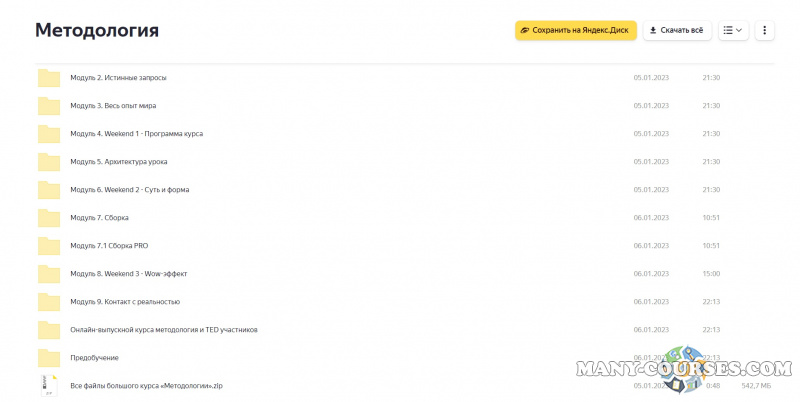800x402 pixels.
Task: Click the folder icon for Модуль 2
Action: click(x=49, y=78)
